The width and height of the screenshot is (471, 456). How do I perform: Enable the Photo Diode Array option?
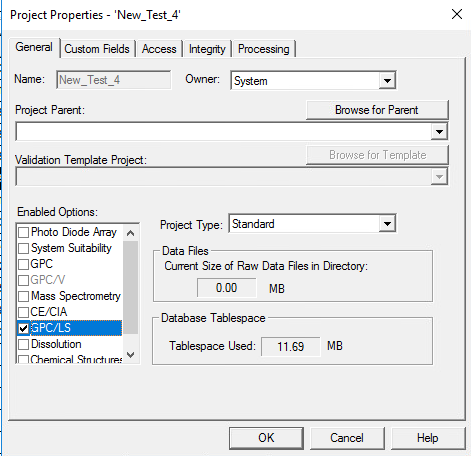click(x=23, y=232)
